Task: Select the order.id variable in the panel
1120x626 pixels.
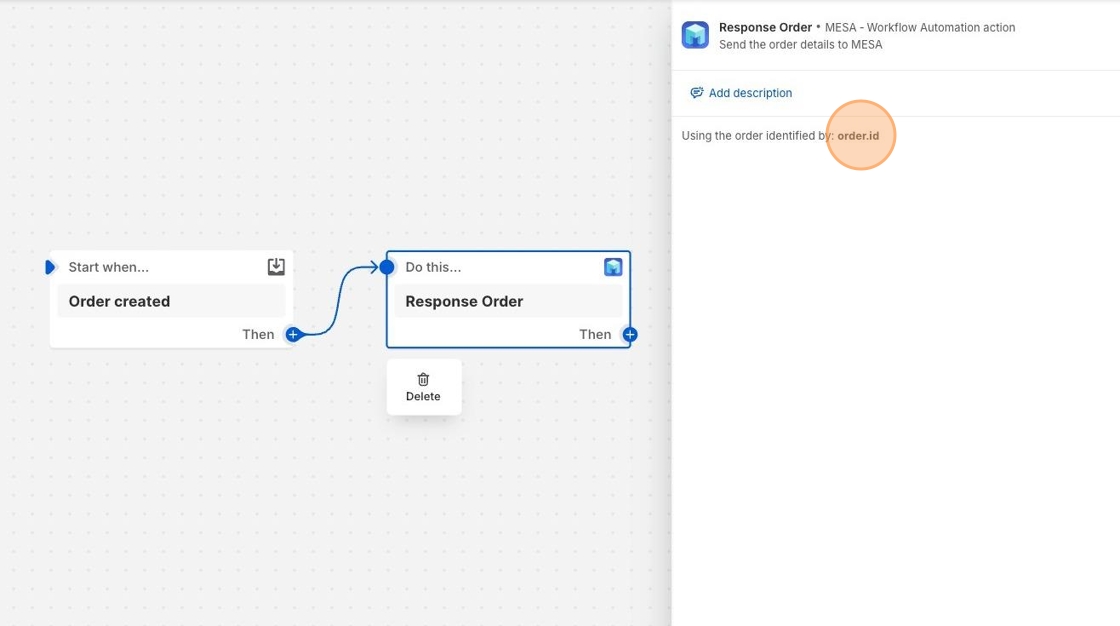Action: pos(858,136)
